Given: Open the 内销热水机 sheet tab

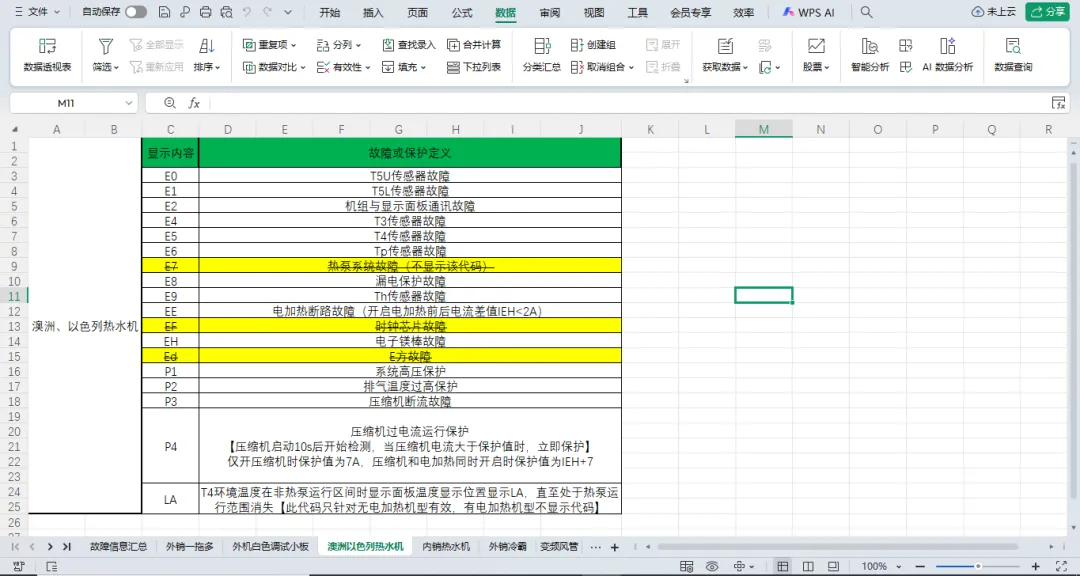Looking at the screenshot, I should tap(446, 546).
